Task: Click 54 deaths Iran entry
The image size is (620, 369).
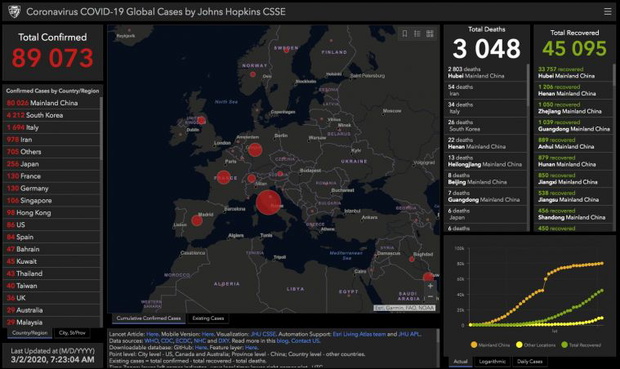Action: pos(486,90)
